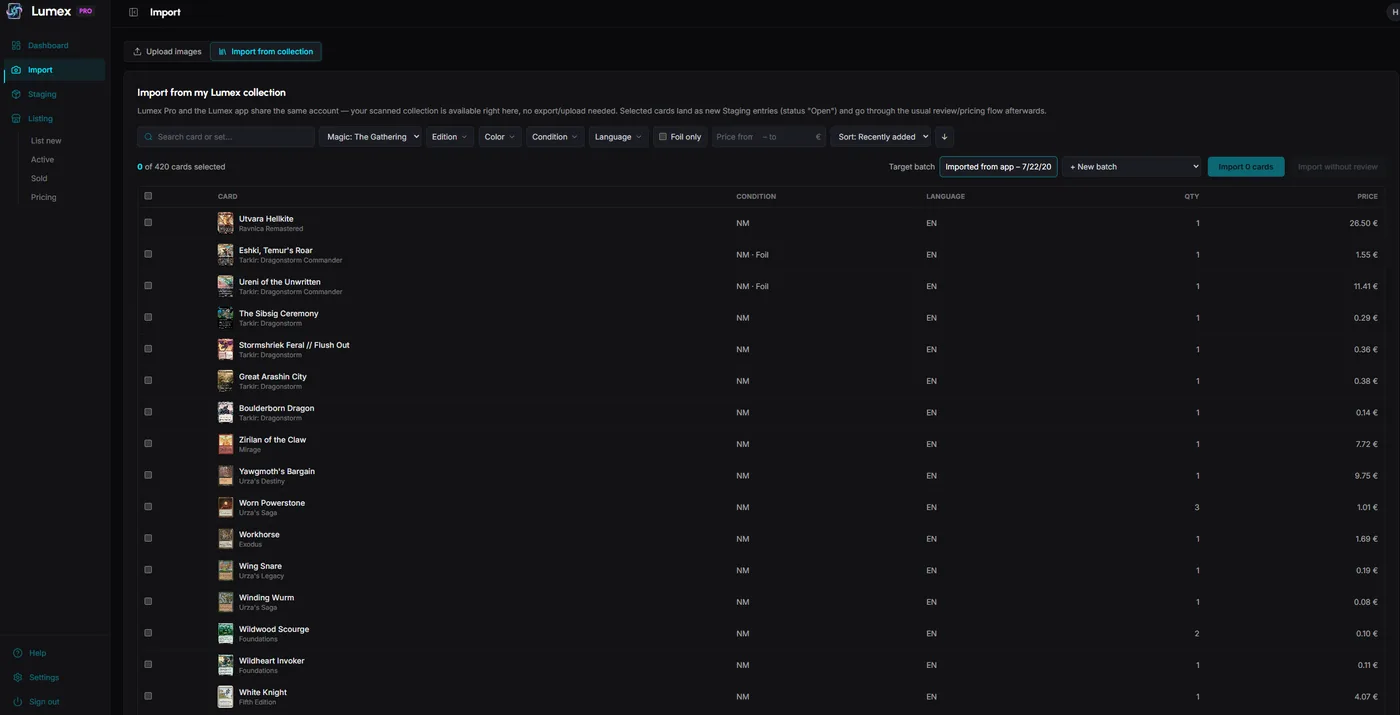This screenshot has height=715, width=1400.
Task: Check the Ureni of the Unwritten checkbox
Action: 148,286
